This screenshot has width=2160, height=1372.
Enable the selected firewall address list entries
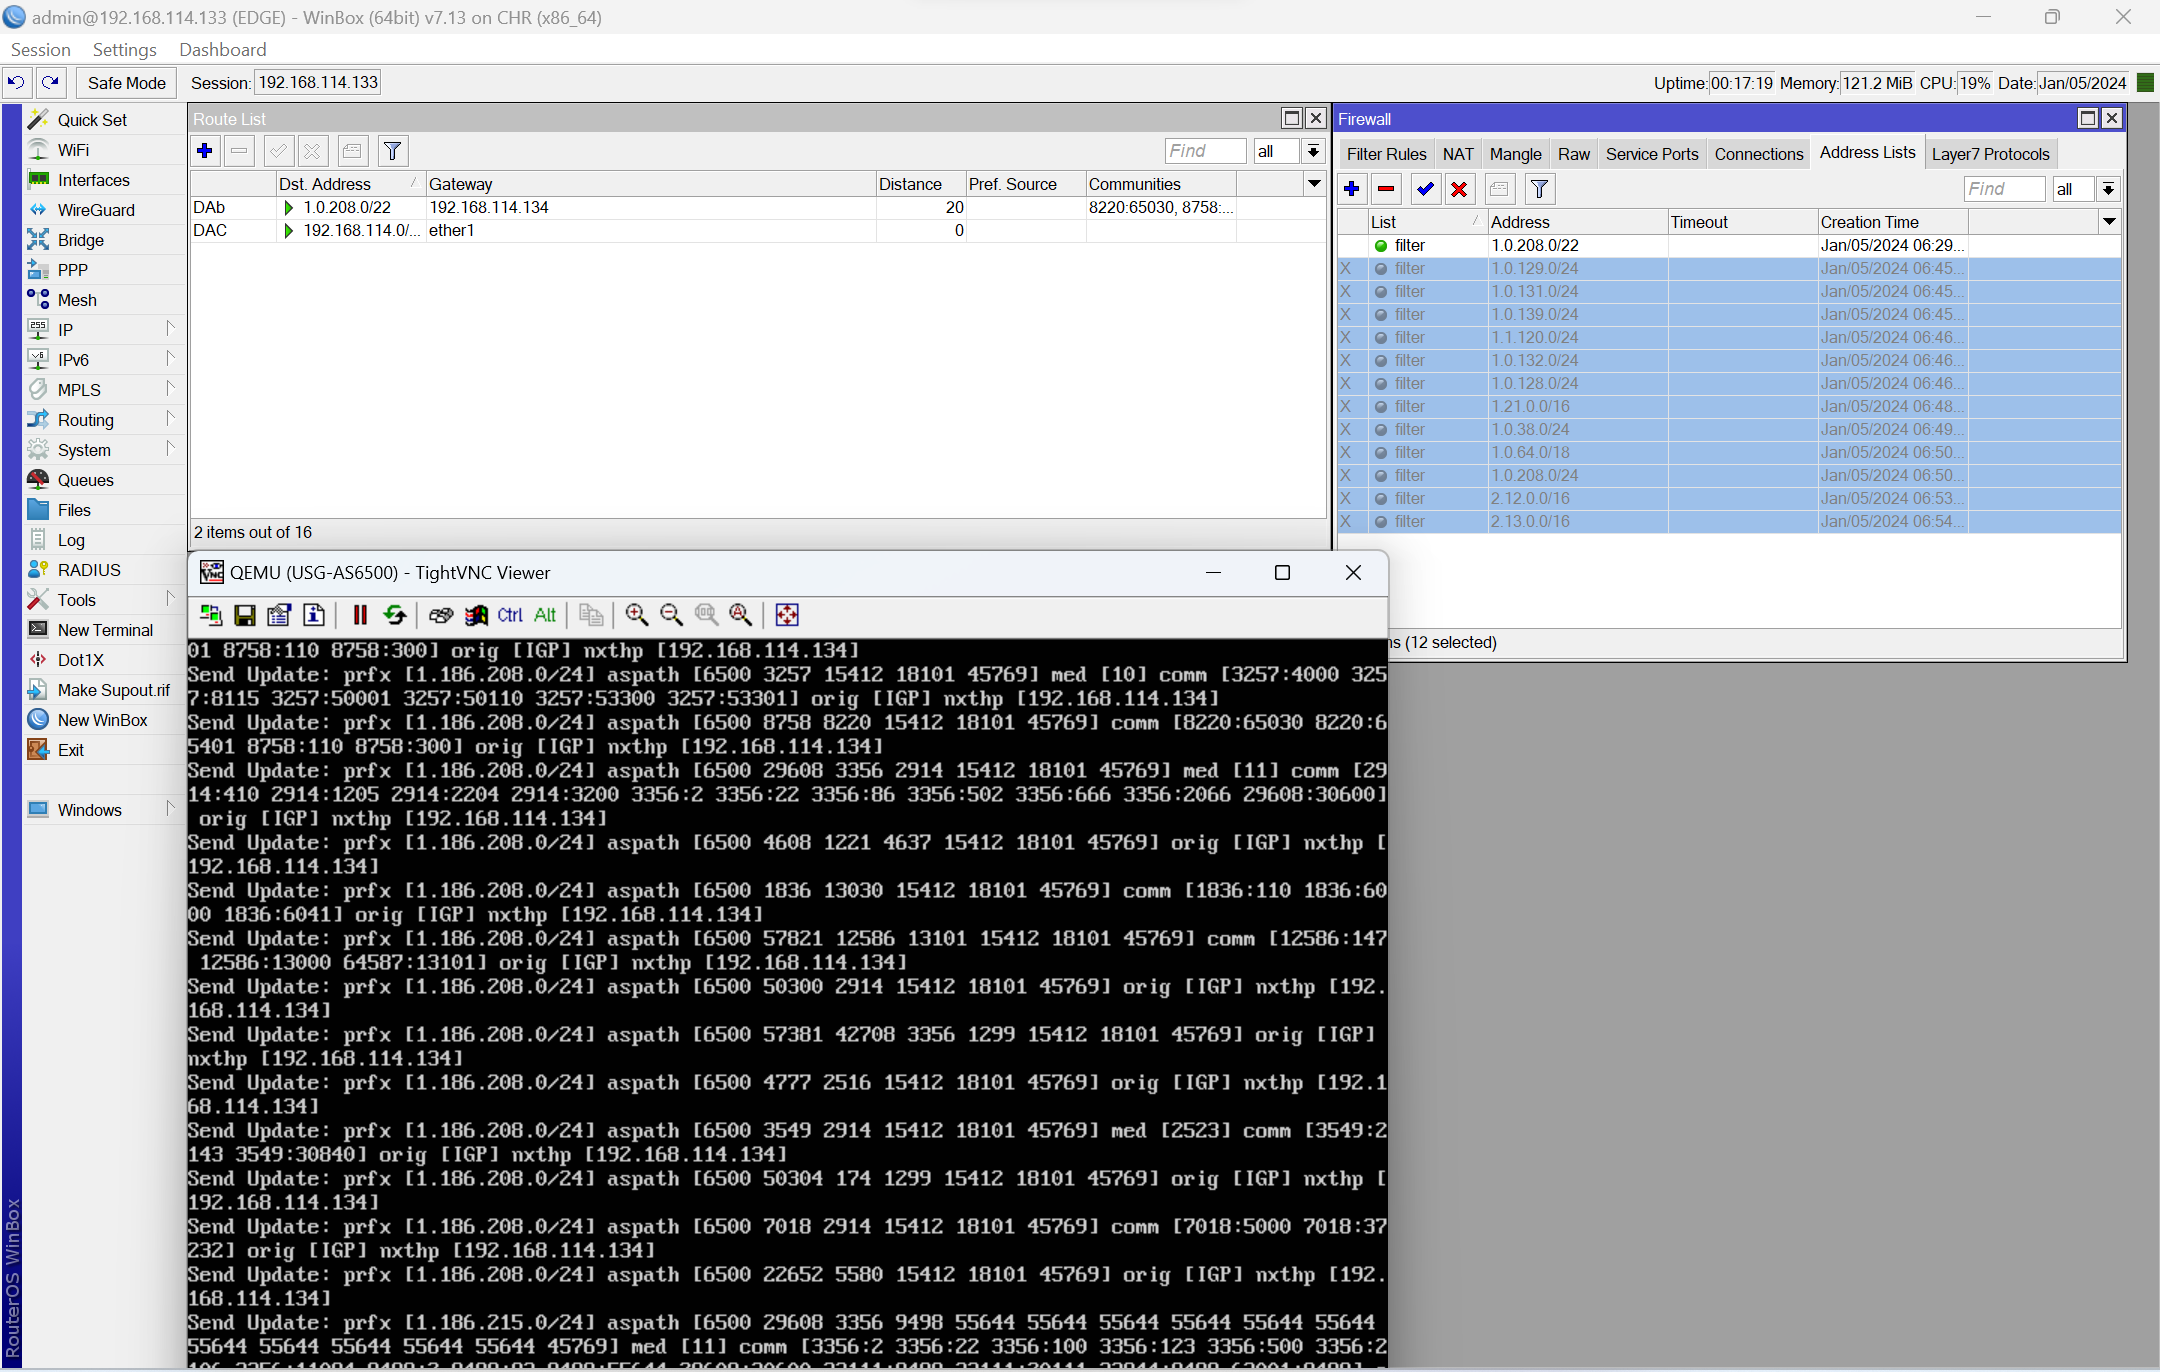(1424, 189)
